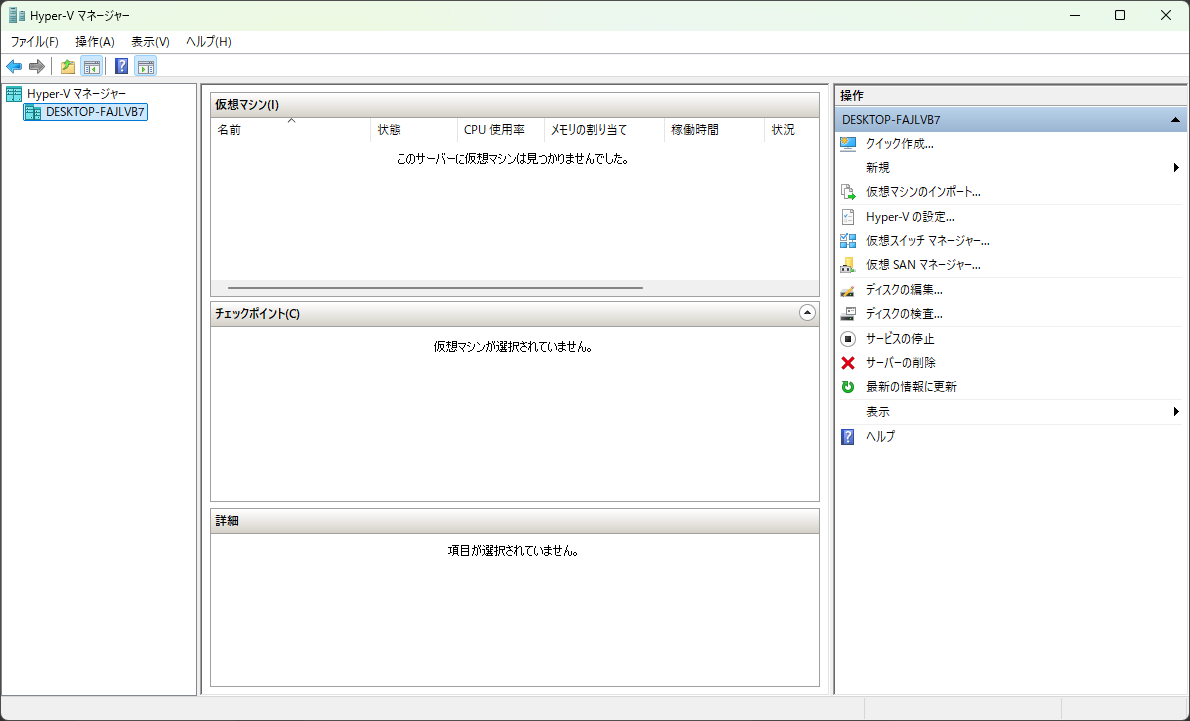Open Hyper-V の設定... action
The image size is (1190, 721).
pyautogui.click(x=910, y=217)
